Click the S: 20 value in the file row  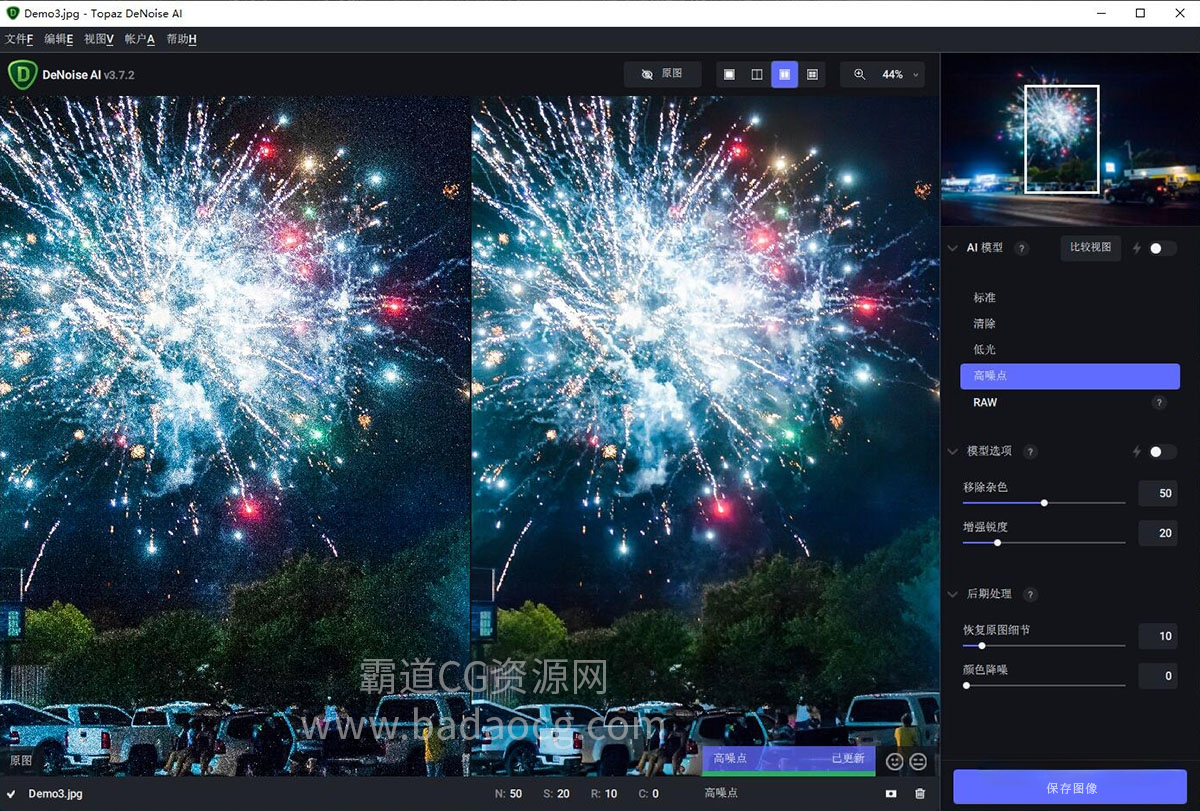557,794
